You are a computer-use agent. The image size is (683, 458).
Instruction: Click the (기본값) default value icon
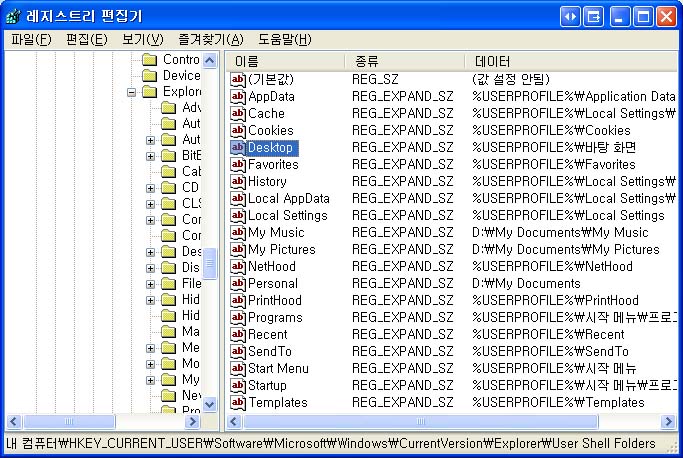[x=237, y=79]
